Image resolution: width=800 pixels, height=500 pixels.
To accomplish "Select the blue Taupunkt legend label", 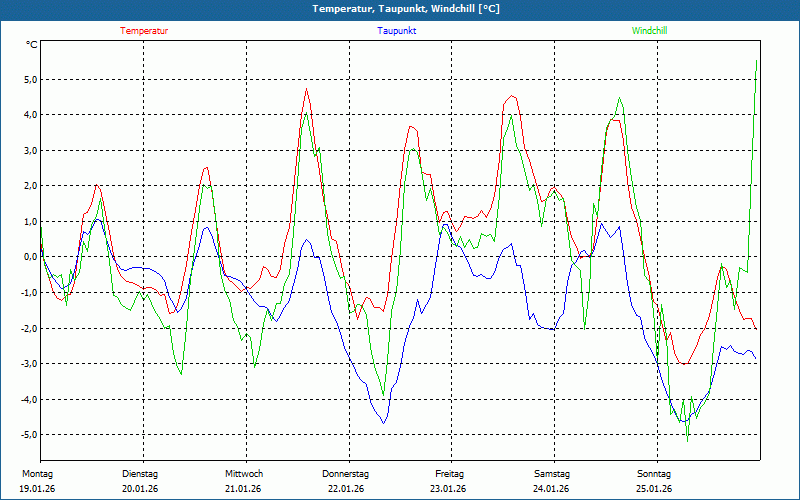I will [396, 31].
